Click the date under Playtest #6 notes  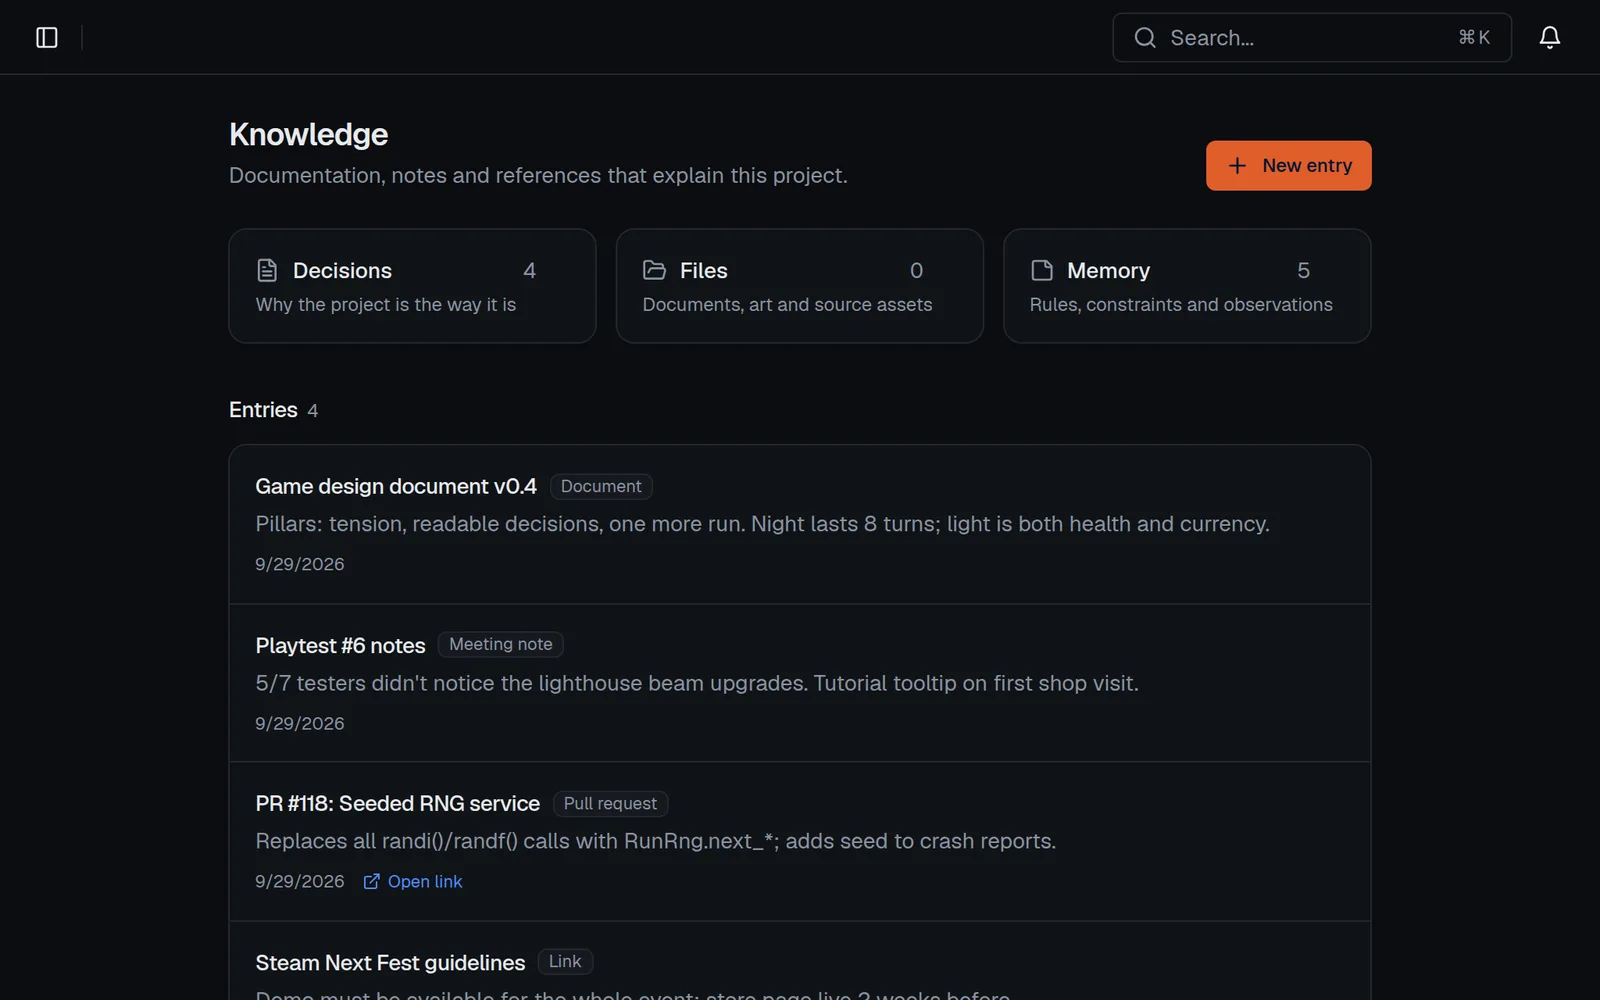point(300,723)
